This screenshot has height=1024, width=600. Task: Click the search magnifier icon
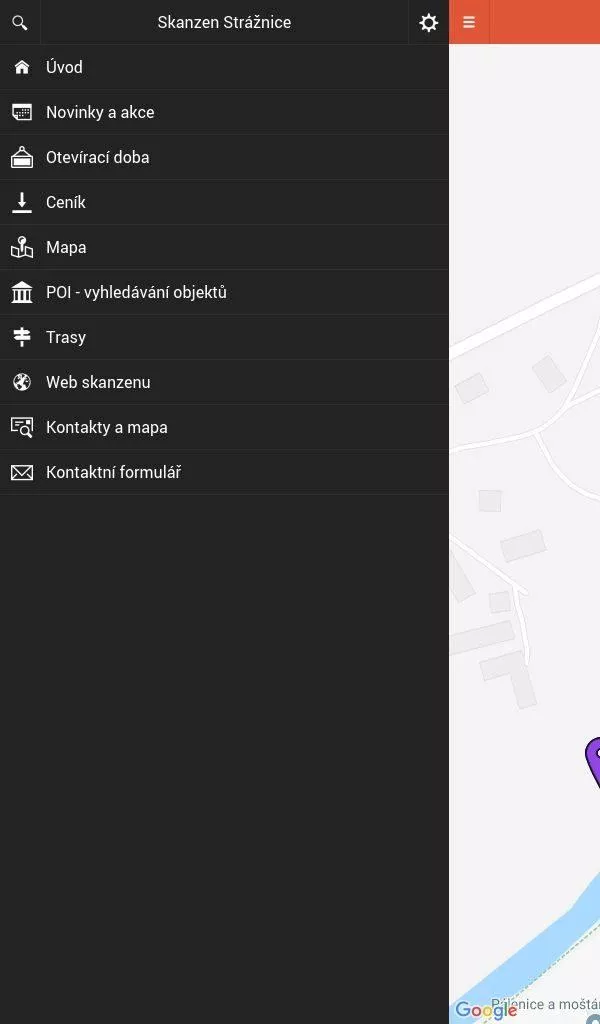pos(20,23)
